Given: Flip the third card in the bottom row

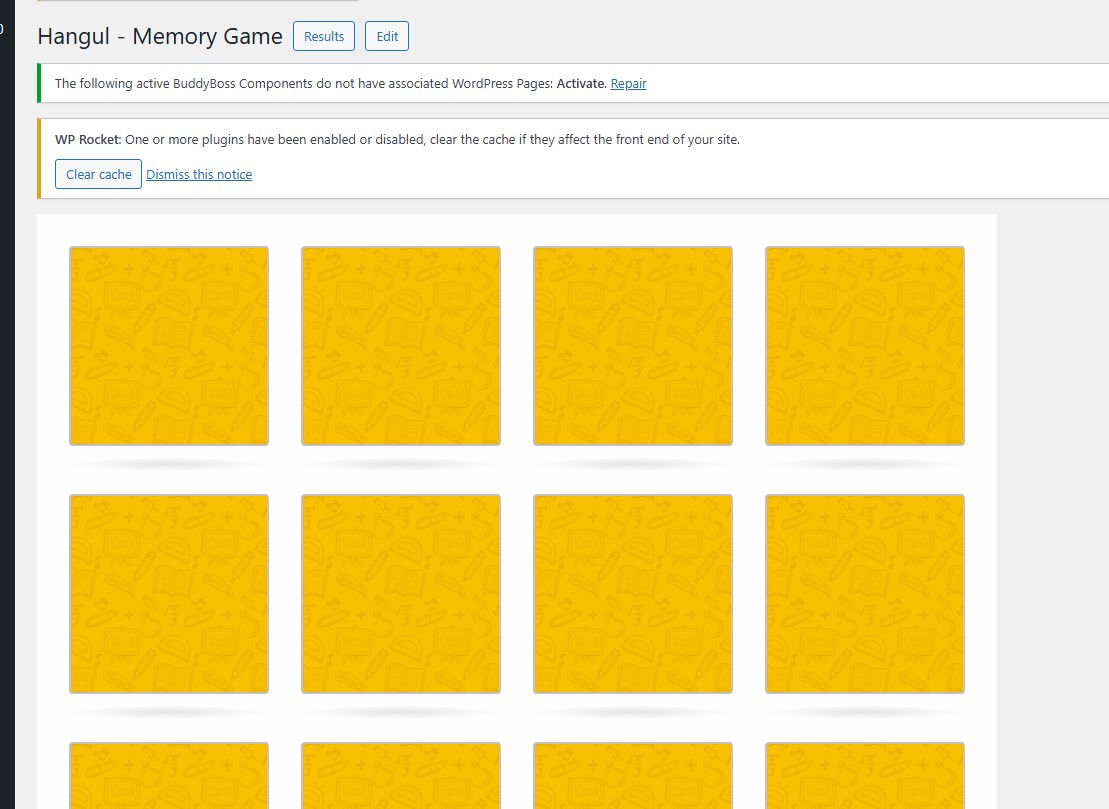Looking at the screenshot, I should [x=633, y=776].
